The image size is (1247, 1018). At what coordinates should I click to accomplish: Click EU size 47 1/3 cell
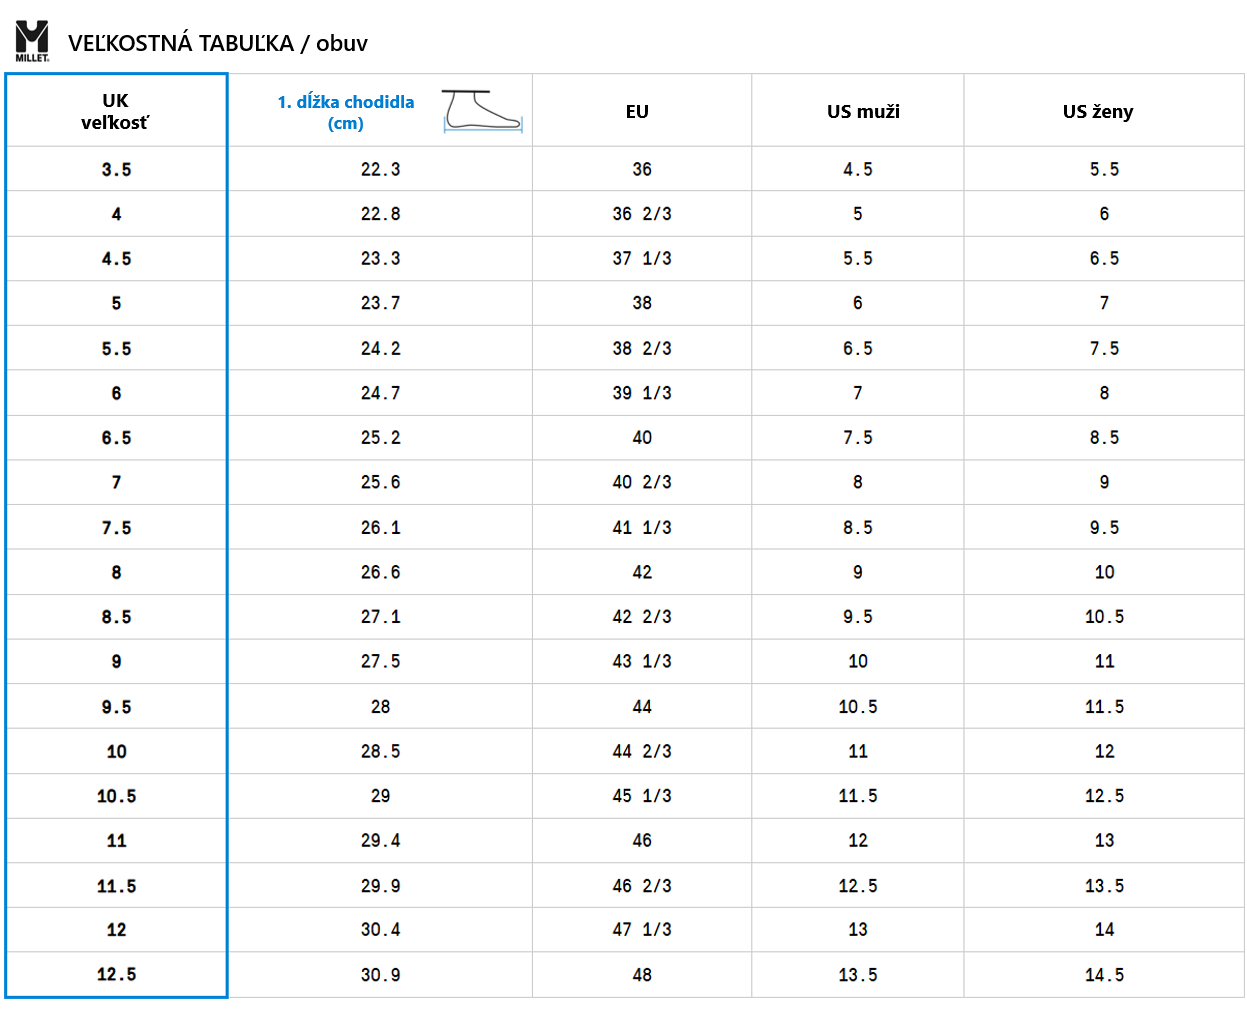642,930
